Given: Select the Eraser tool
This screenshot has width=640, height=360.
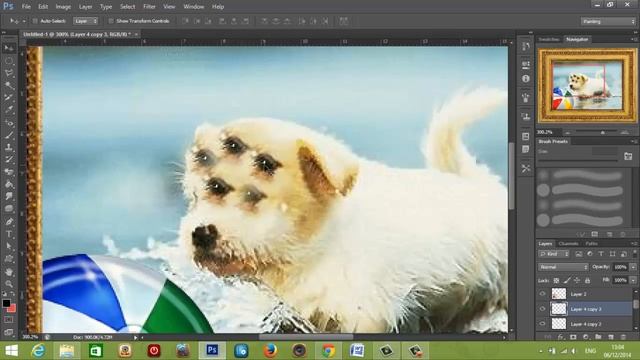Looking at the screenshot, I should pos(9,172).
